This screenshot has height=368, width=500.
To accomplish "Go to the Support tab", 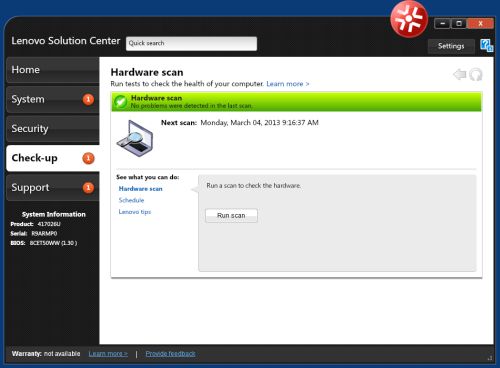I will pyautogui.click(x=53, y=188).
